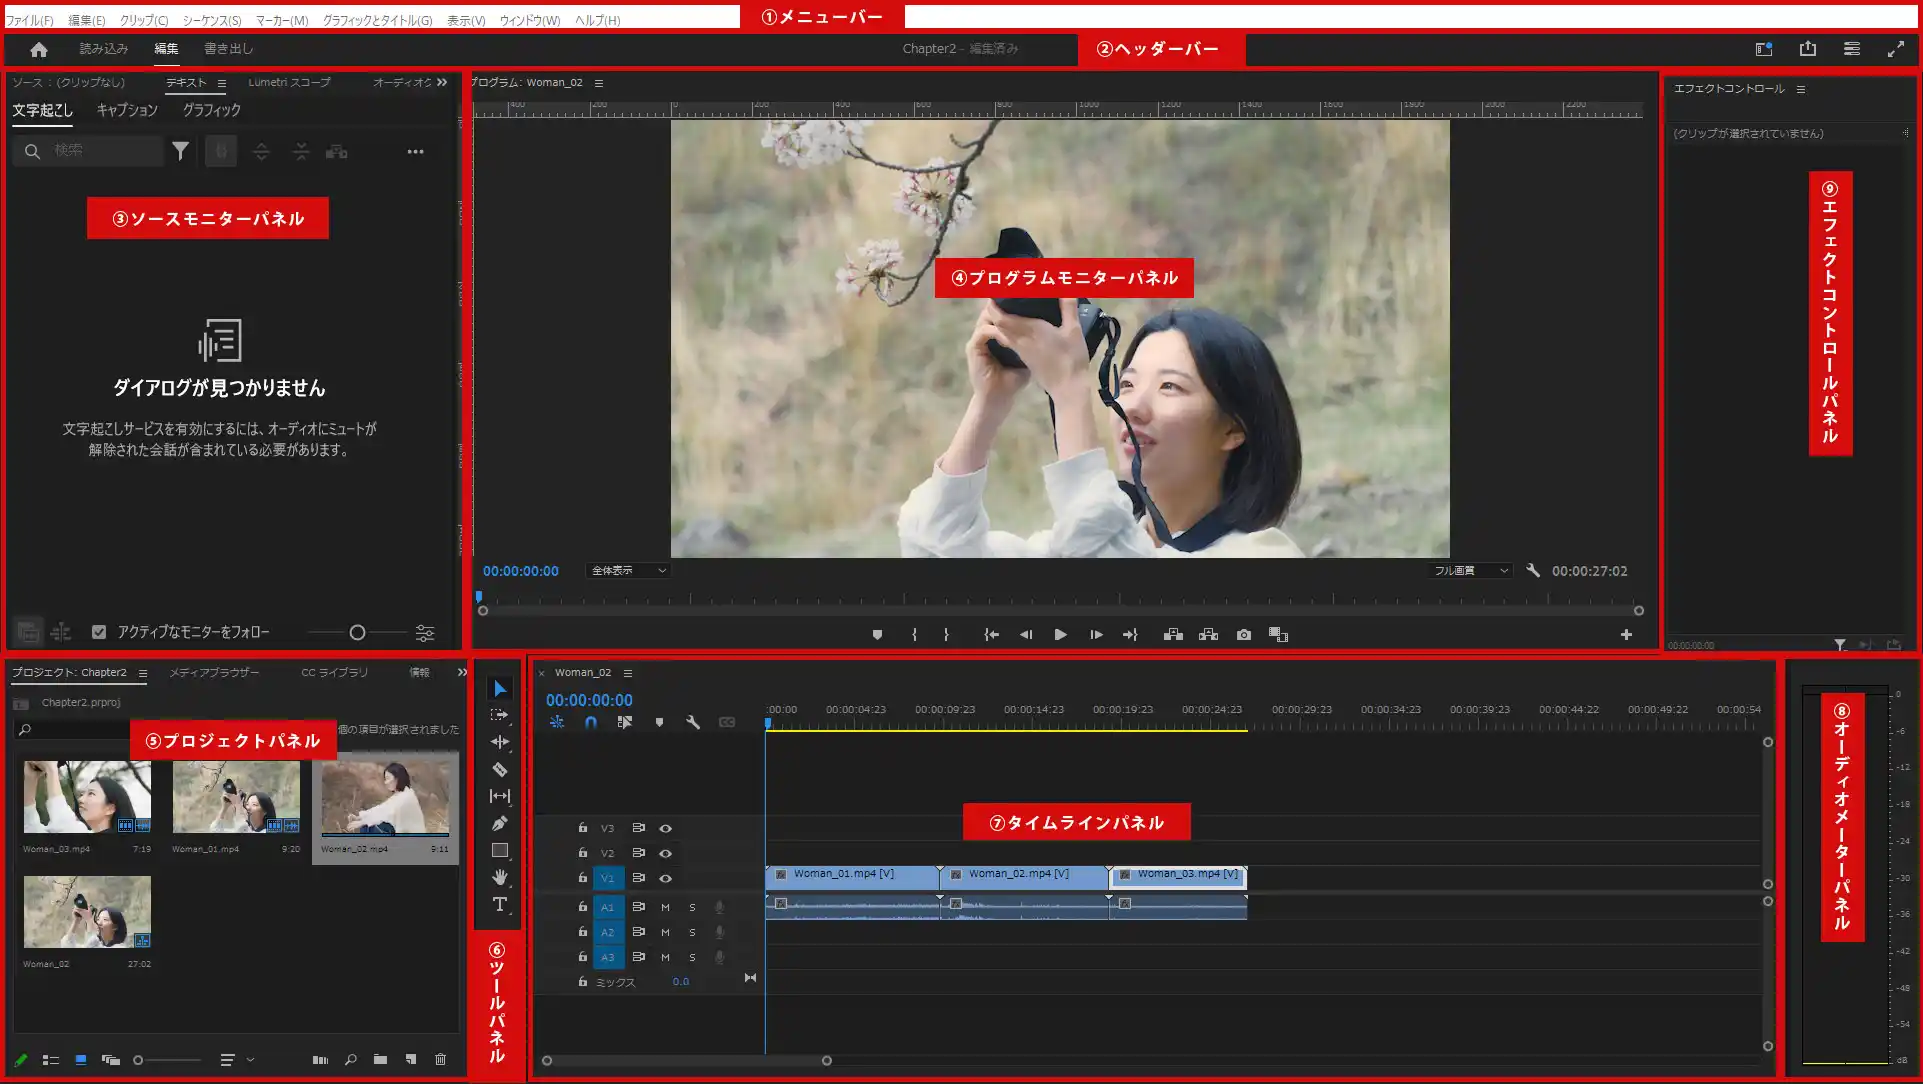This screenshot has width=1923, height=1084.
Task: Toggle Linked Selection in timeline
Action: click(625, 722)
